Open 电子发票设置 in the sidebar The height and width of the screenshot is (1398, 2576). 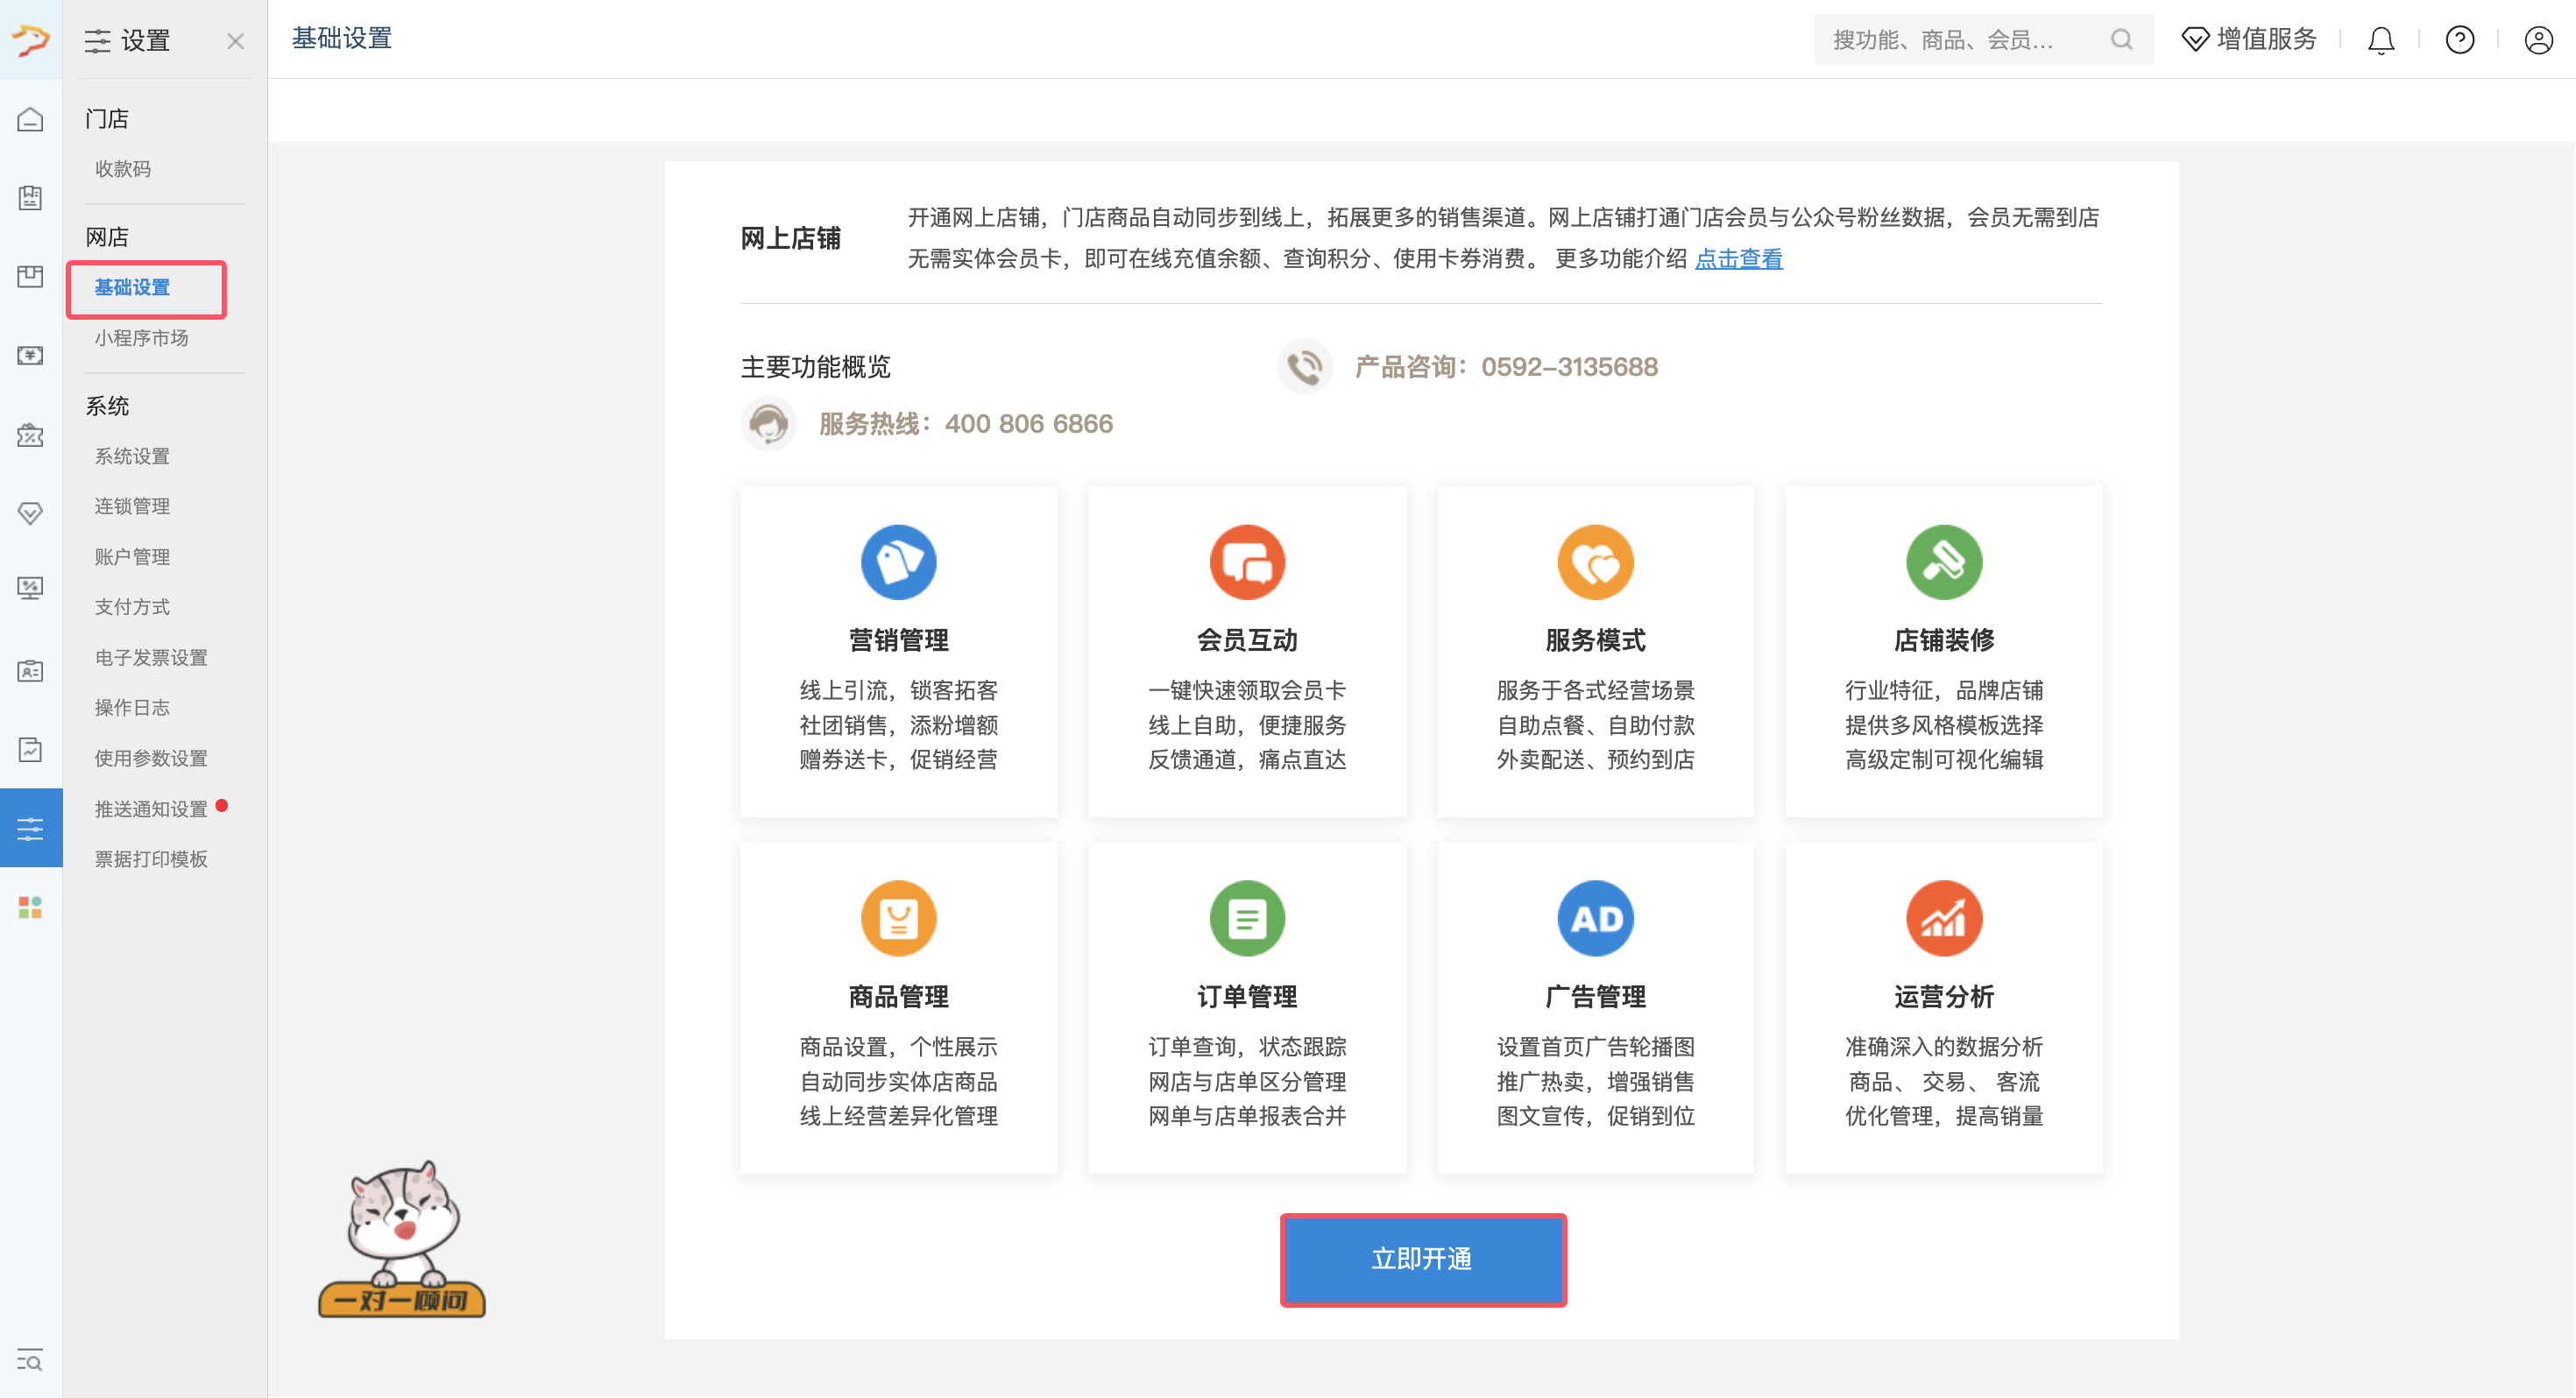151,658
